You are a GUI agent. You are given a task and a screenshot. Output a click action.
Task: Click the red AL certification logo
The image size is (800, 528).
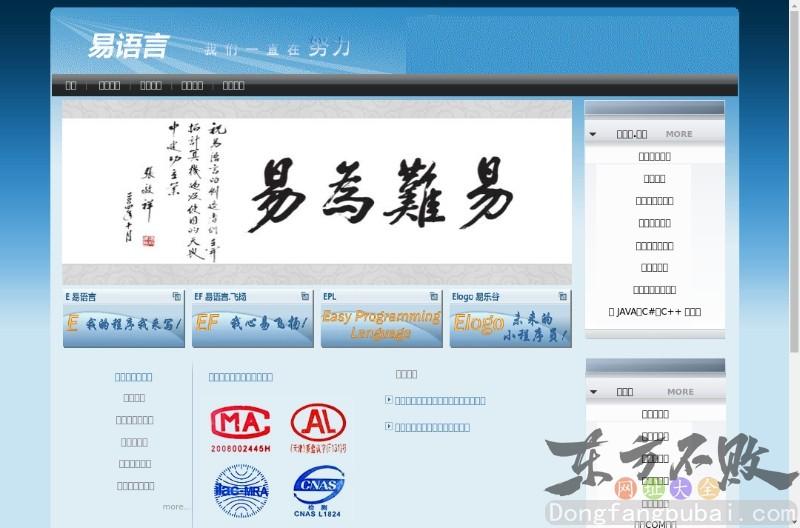(x=318, y=429)
